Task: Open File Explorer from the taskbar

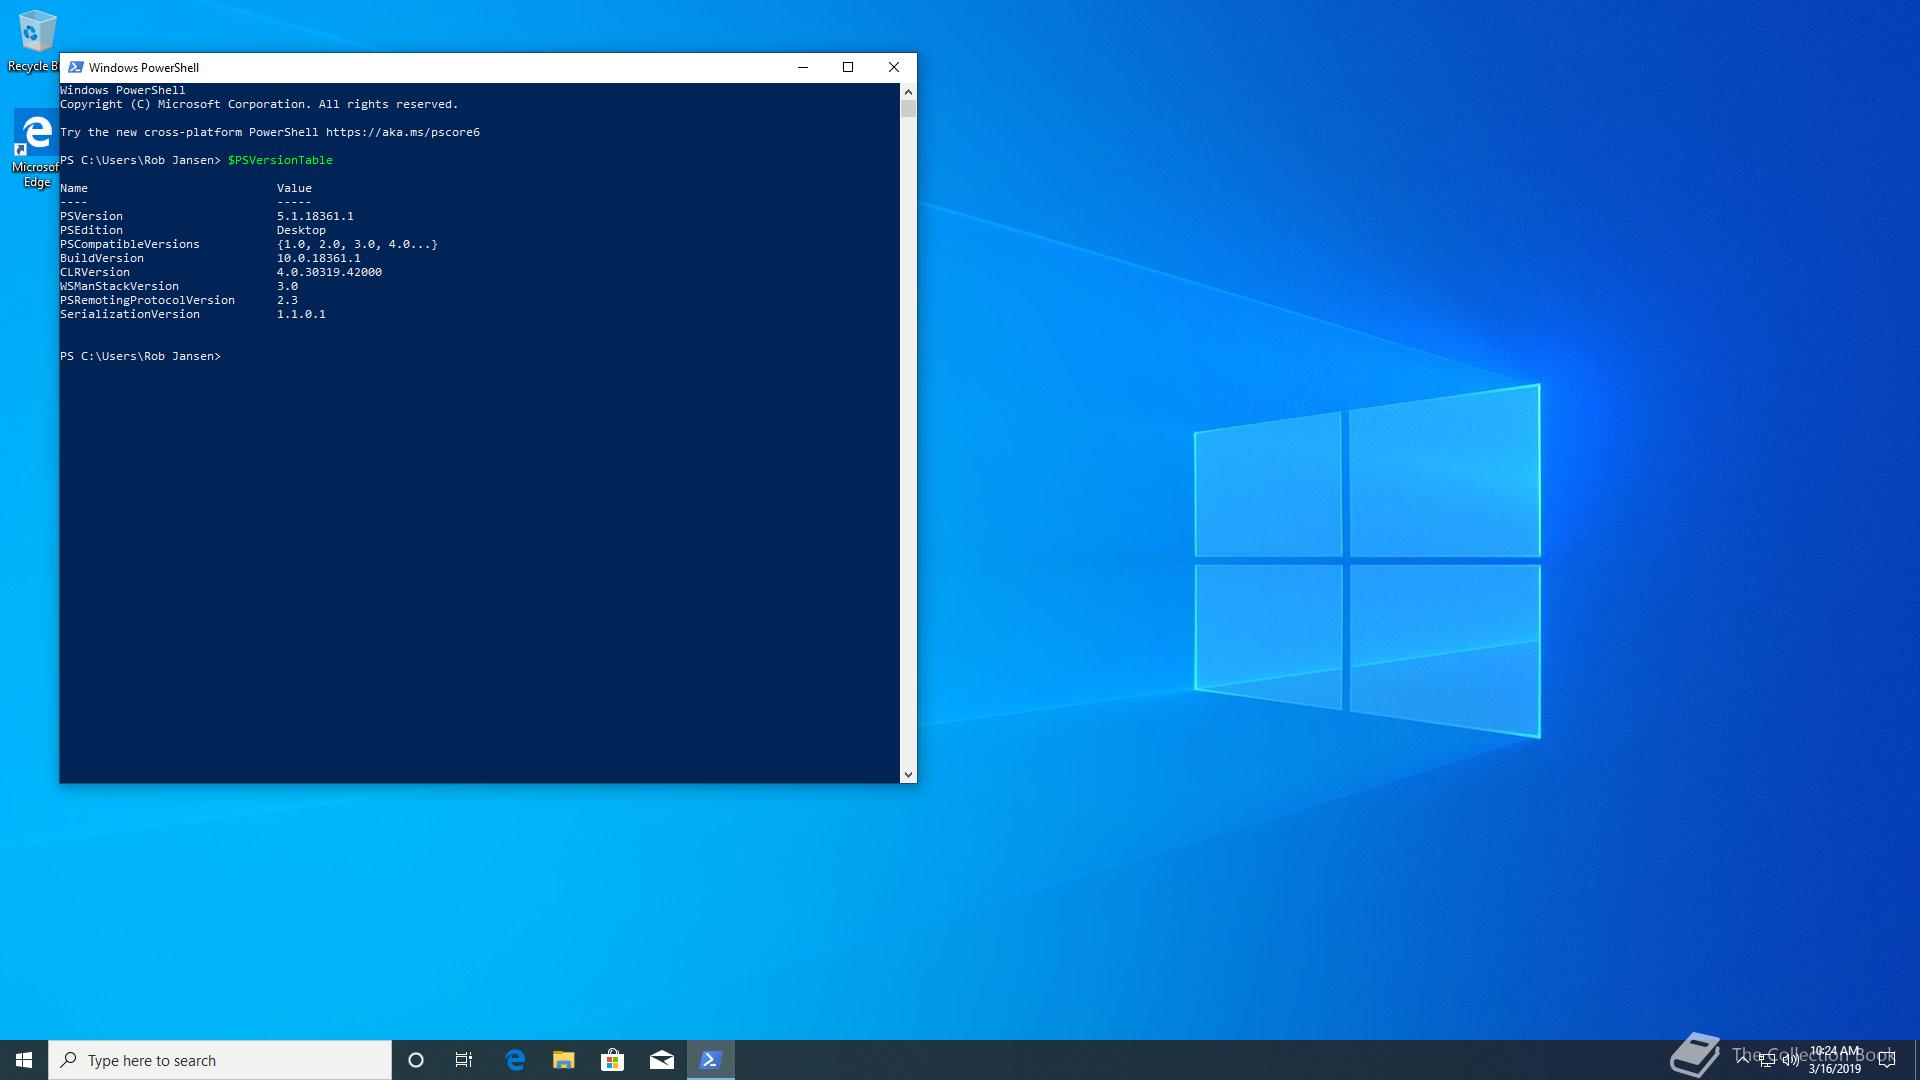Action: [564, 1060]
